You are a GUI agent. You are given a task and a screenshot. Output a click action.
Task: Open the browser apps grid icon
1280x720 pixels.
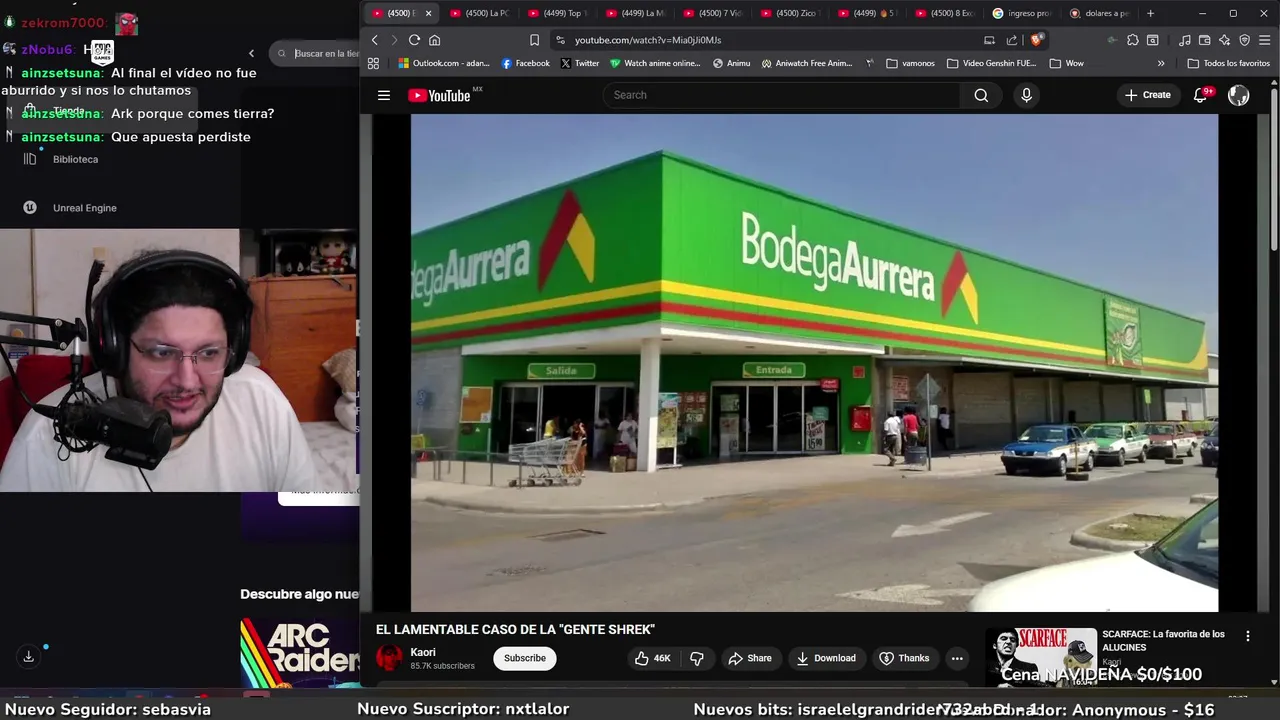pos(373,63)
